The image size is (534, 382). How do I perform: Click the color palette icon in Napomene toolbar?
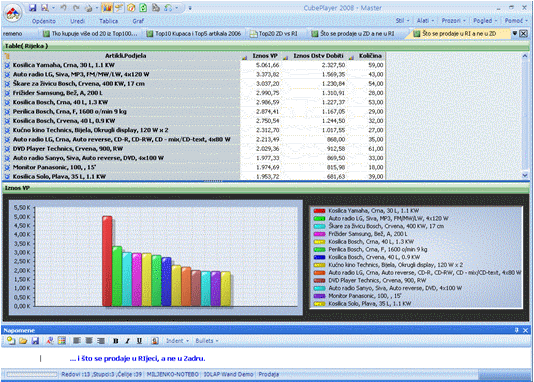pyautogui.click(x=62, y=341)
